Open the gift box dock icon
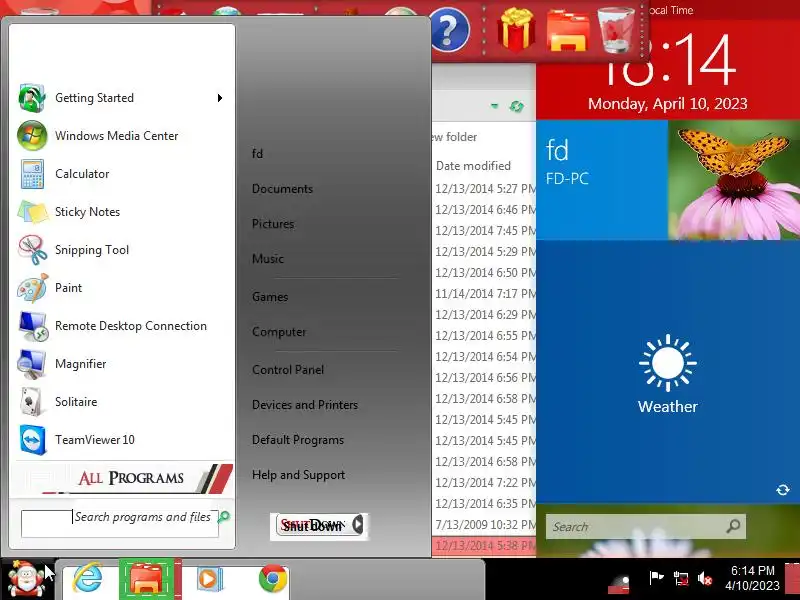The image size is (800, 600). [x=516, y=30]
